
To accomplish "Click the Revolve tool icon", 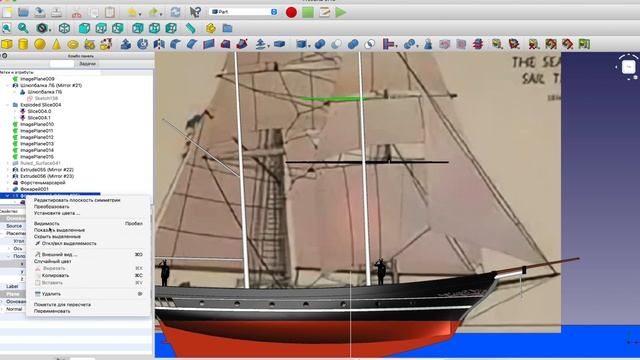I will (142, 44).
